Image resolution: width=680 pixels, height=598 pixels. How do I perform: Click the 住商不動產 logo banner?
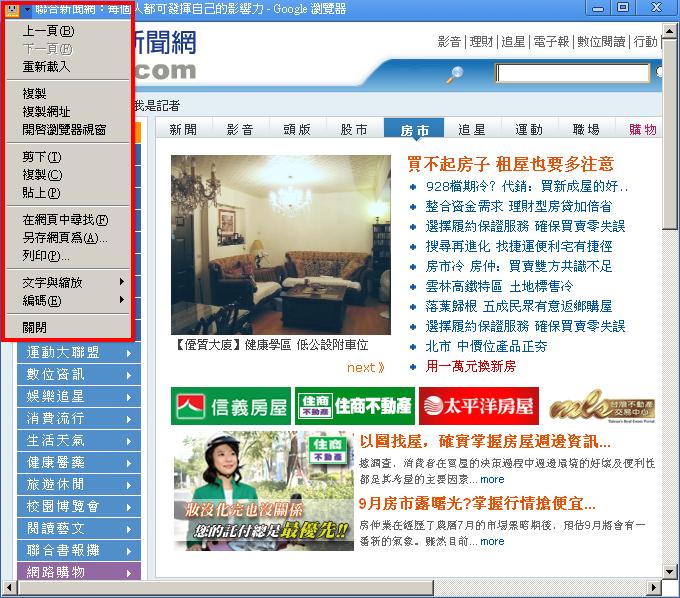355,406
